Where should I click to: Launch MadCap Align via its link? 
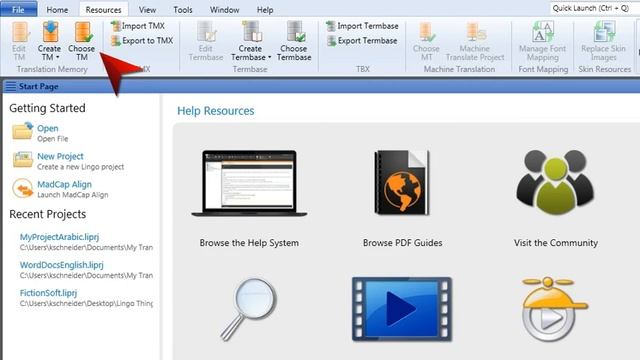tap(64, 184)
